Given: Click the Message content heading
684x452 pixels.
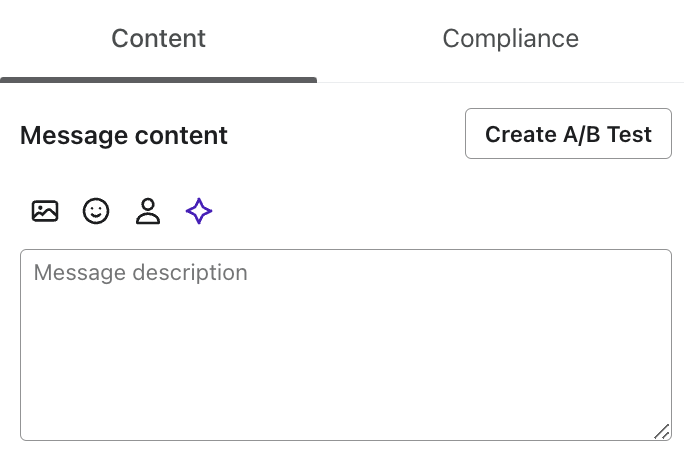Looking at the screenshot, I should tap(124, 135).
